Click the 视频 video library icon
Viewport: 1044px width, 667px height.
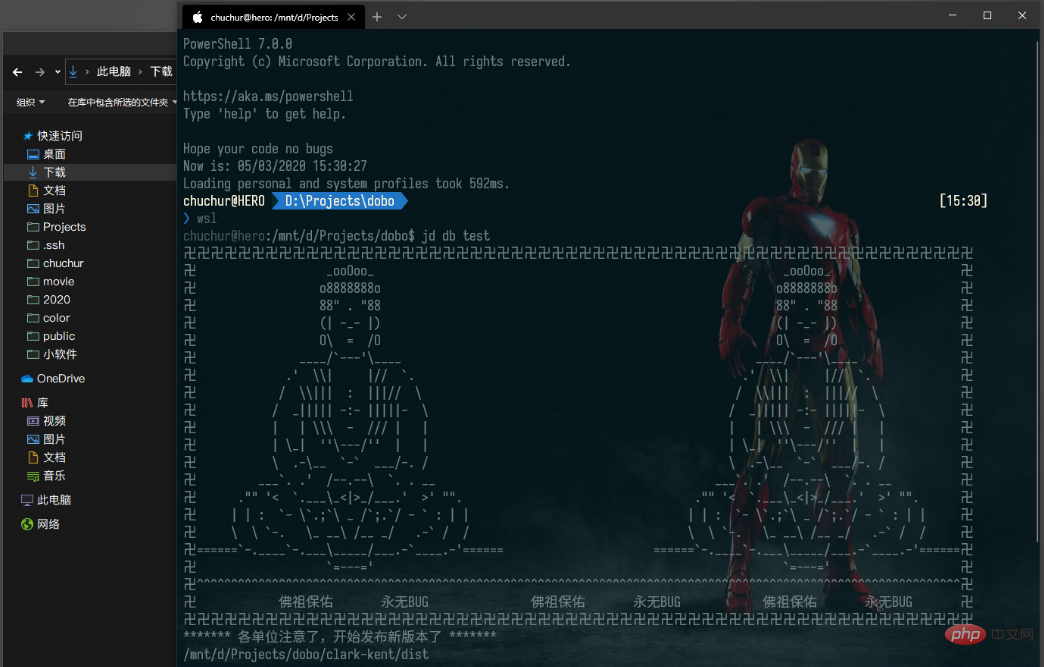33,421
